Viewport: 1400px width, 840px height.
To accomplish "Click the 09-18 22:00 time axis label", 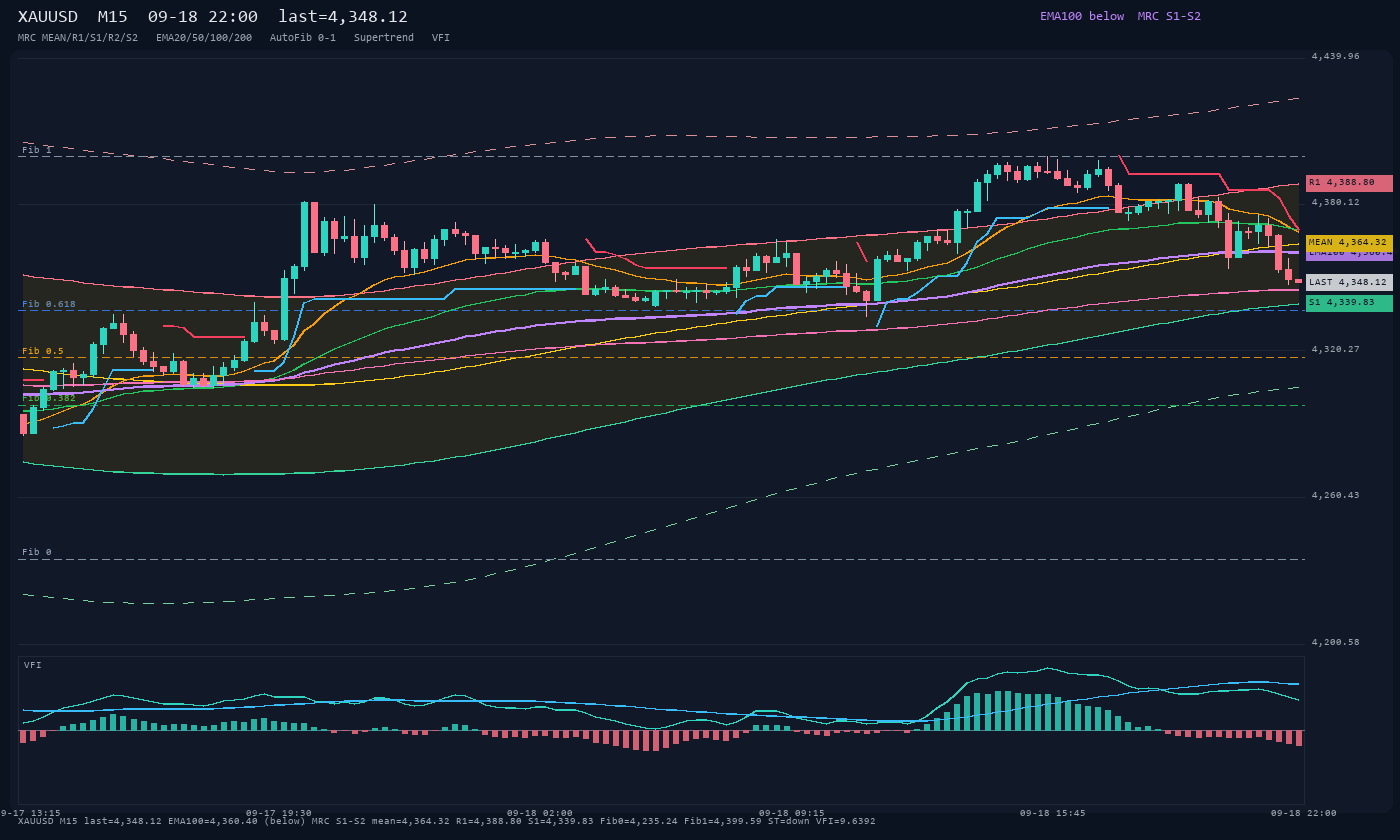I will (x=1304, y=813).
